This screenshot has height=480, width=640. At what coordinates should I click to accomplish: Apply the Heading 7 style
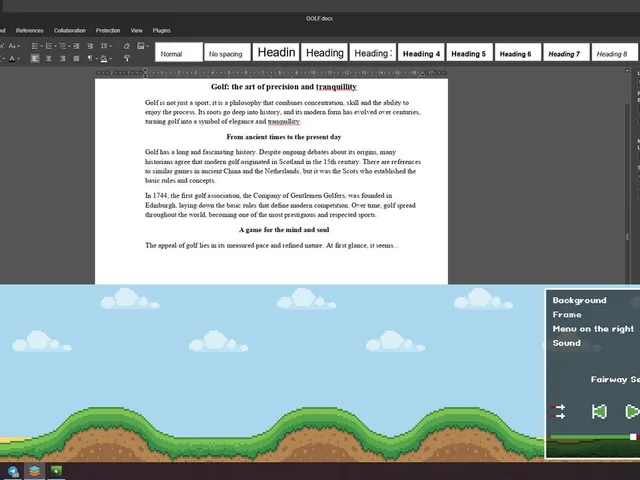tap(566, 52)
